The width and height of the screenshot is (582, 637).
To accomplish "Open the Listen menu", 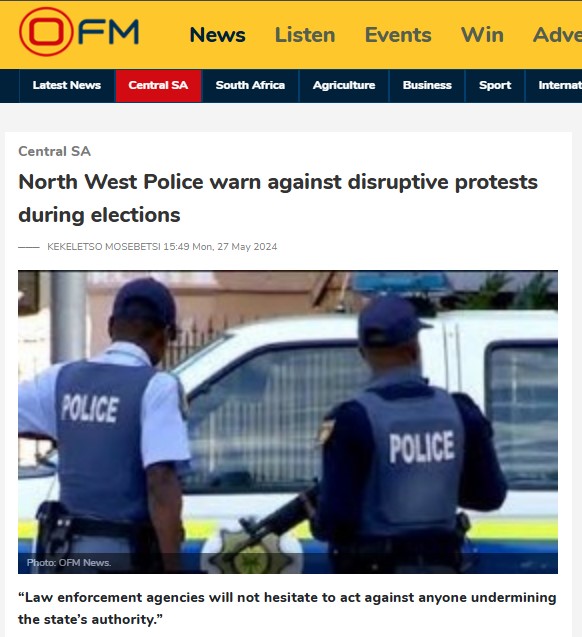I will tap(305, 35).
